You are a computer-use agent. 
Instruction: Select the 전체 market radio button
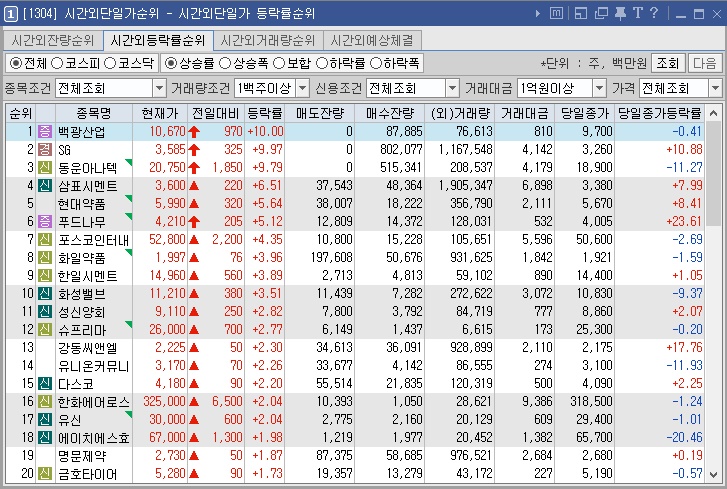click(16, 63)
